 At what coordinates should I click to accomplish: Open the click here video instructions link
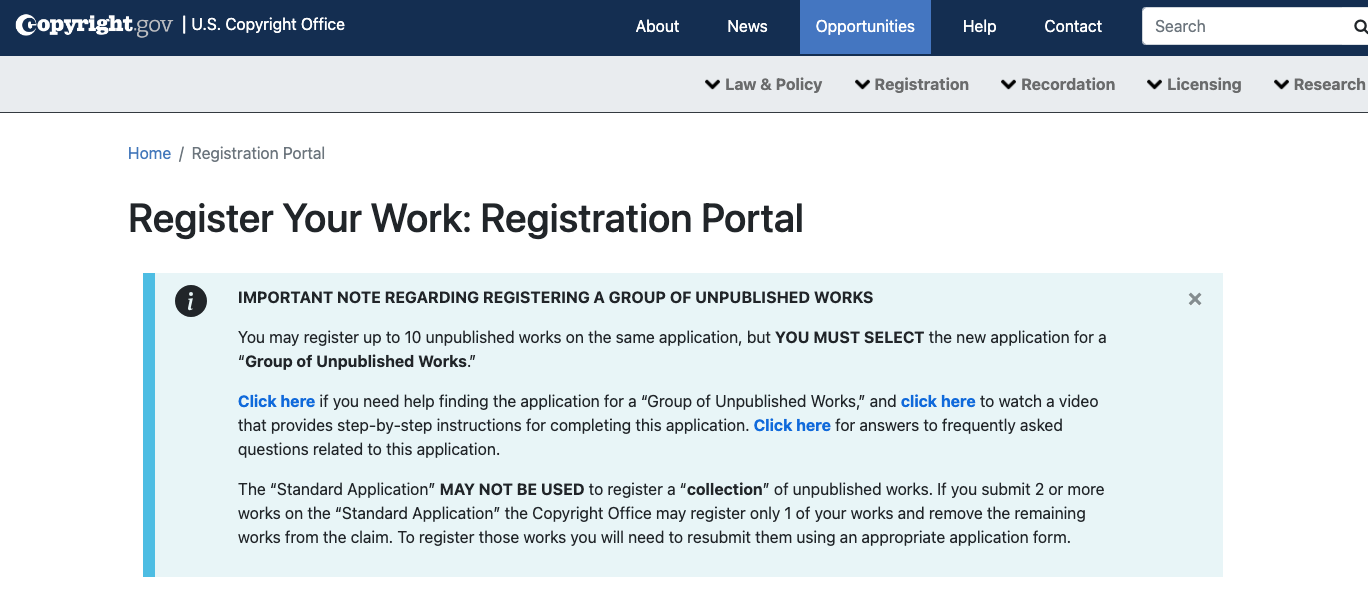coord(937,401)
